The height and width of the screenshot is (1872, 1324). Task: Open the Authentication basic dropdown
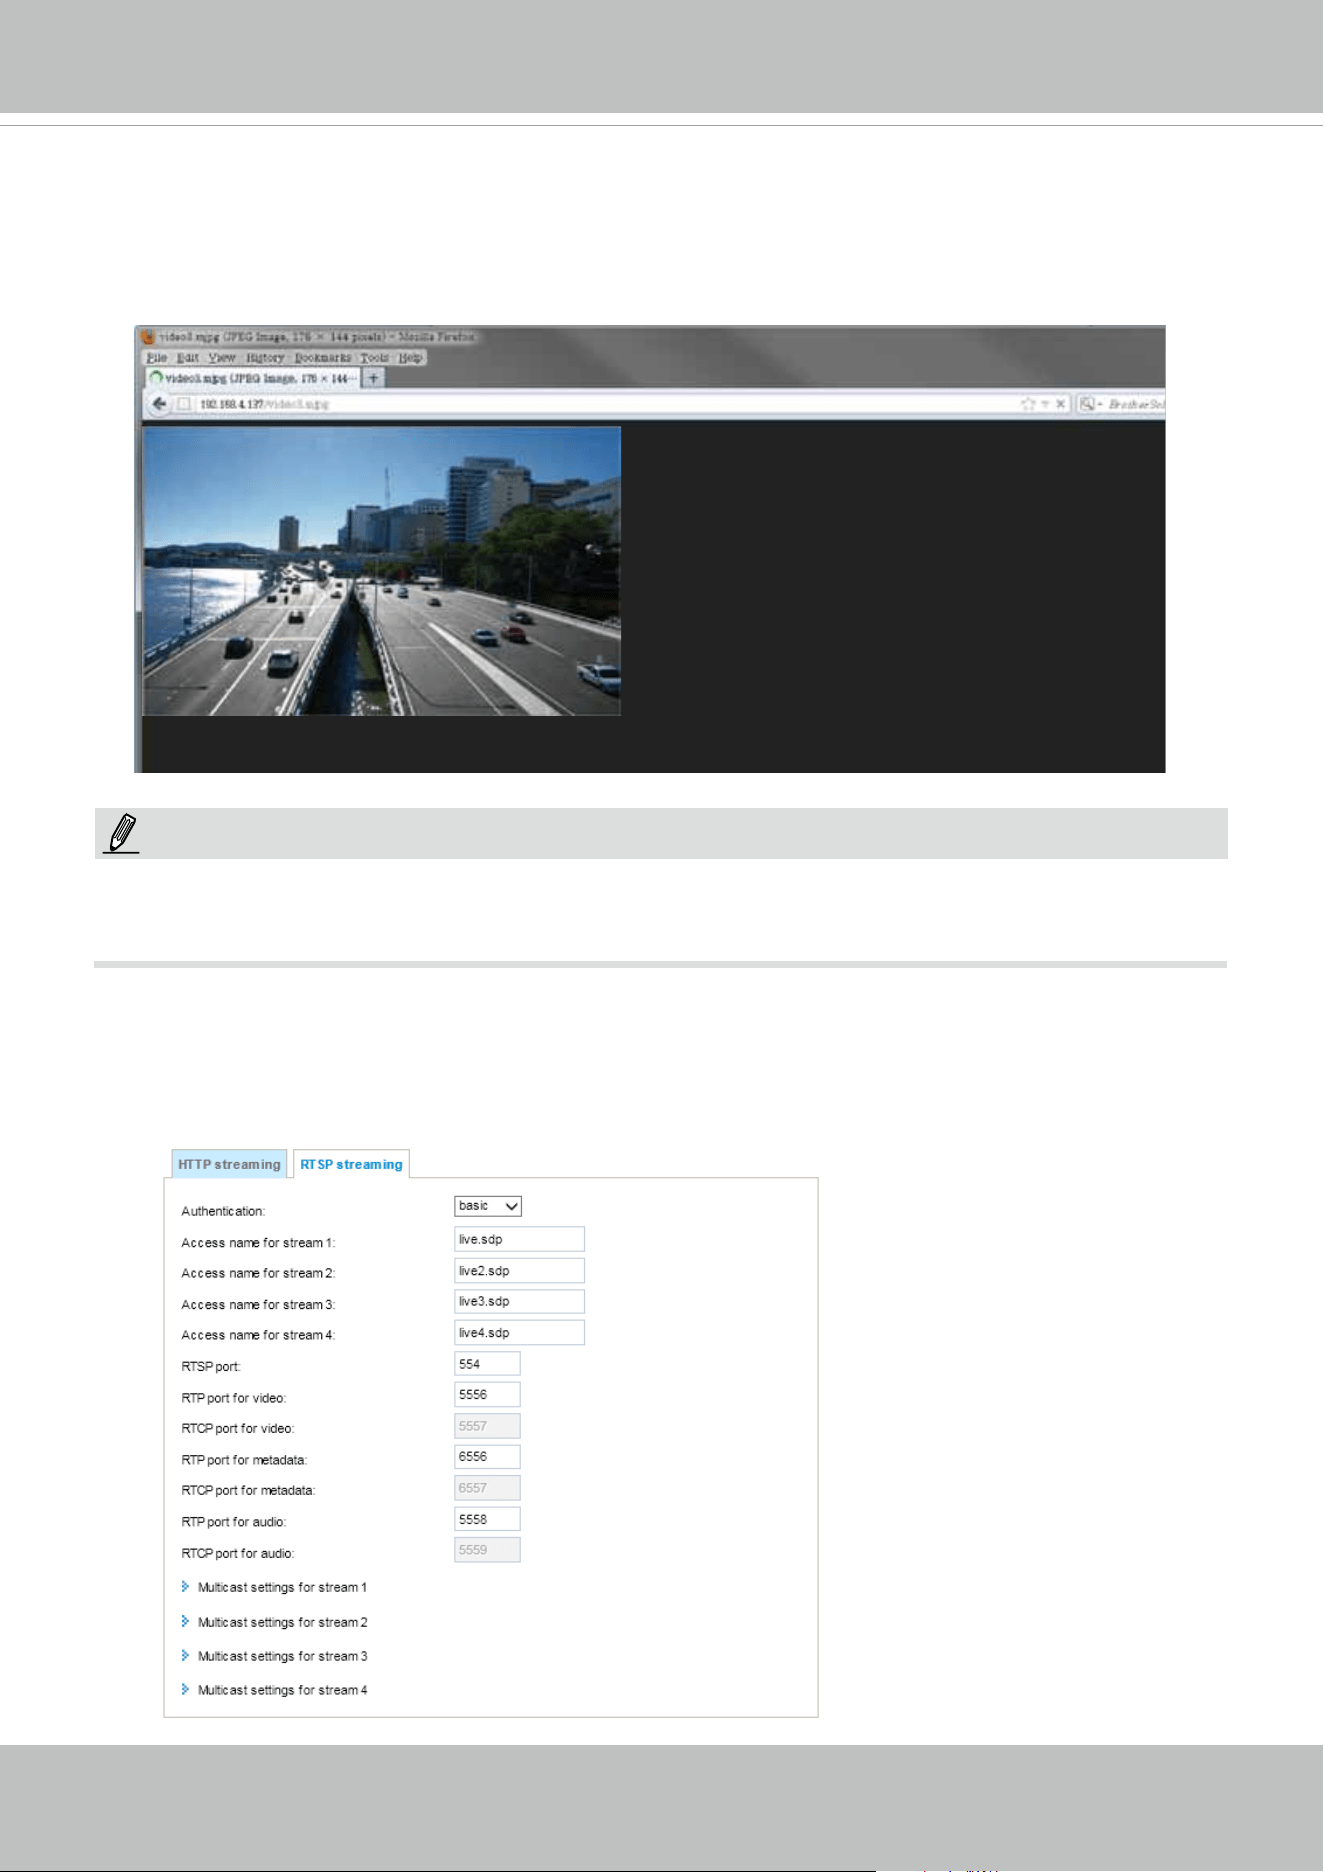[488, 1206]
